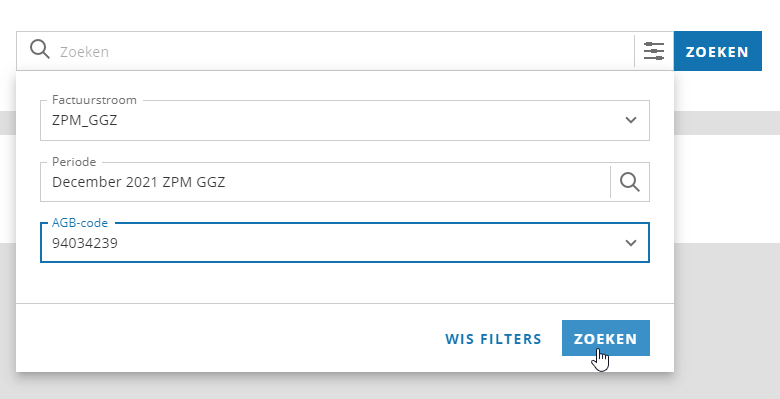Click the Factuurstroom field label
This screenshot has height=399, width=780.
click(x=94, y=100)
